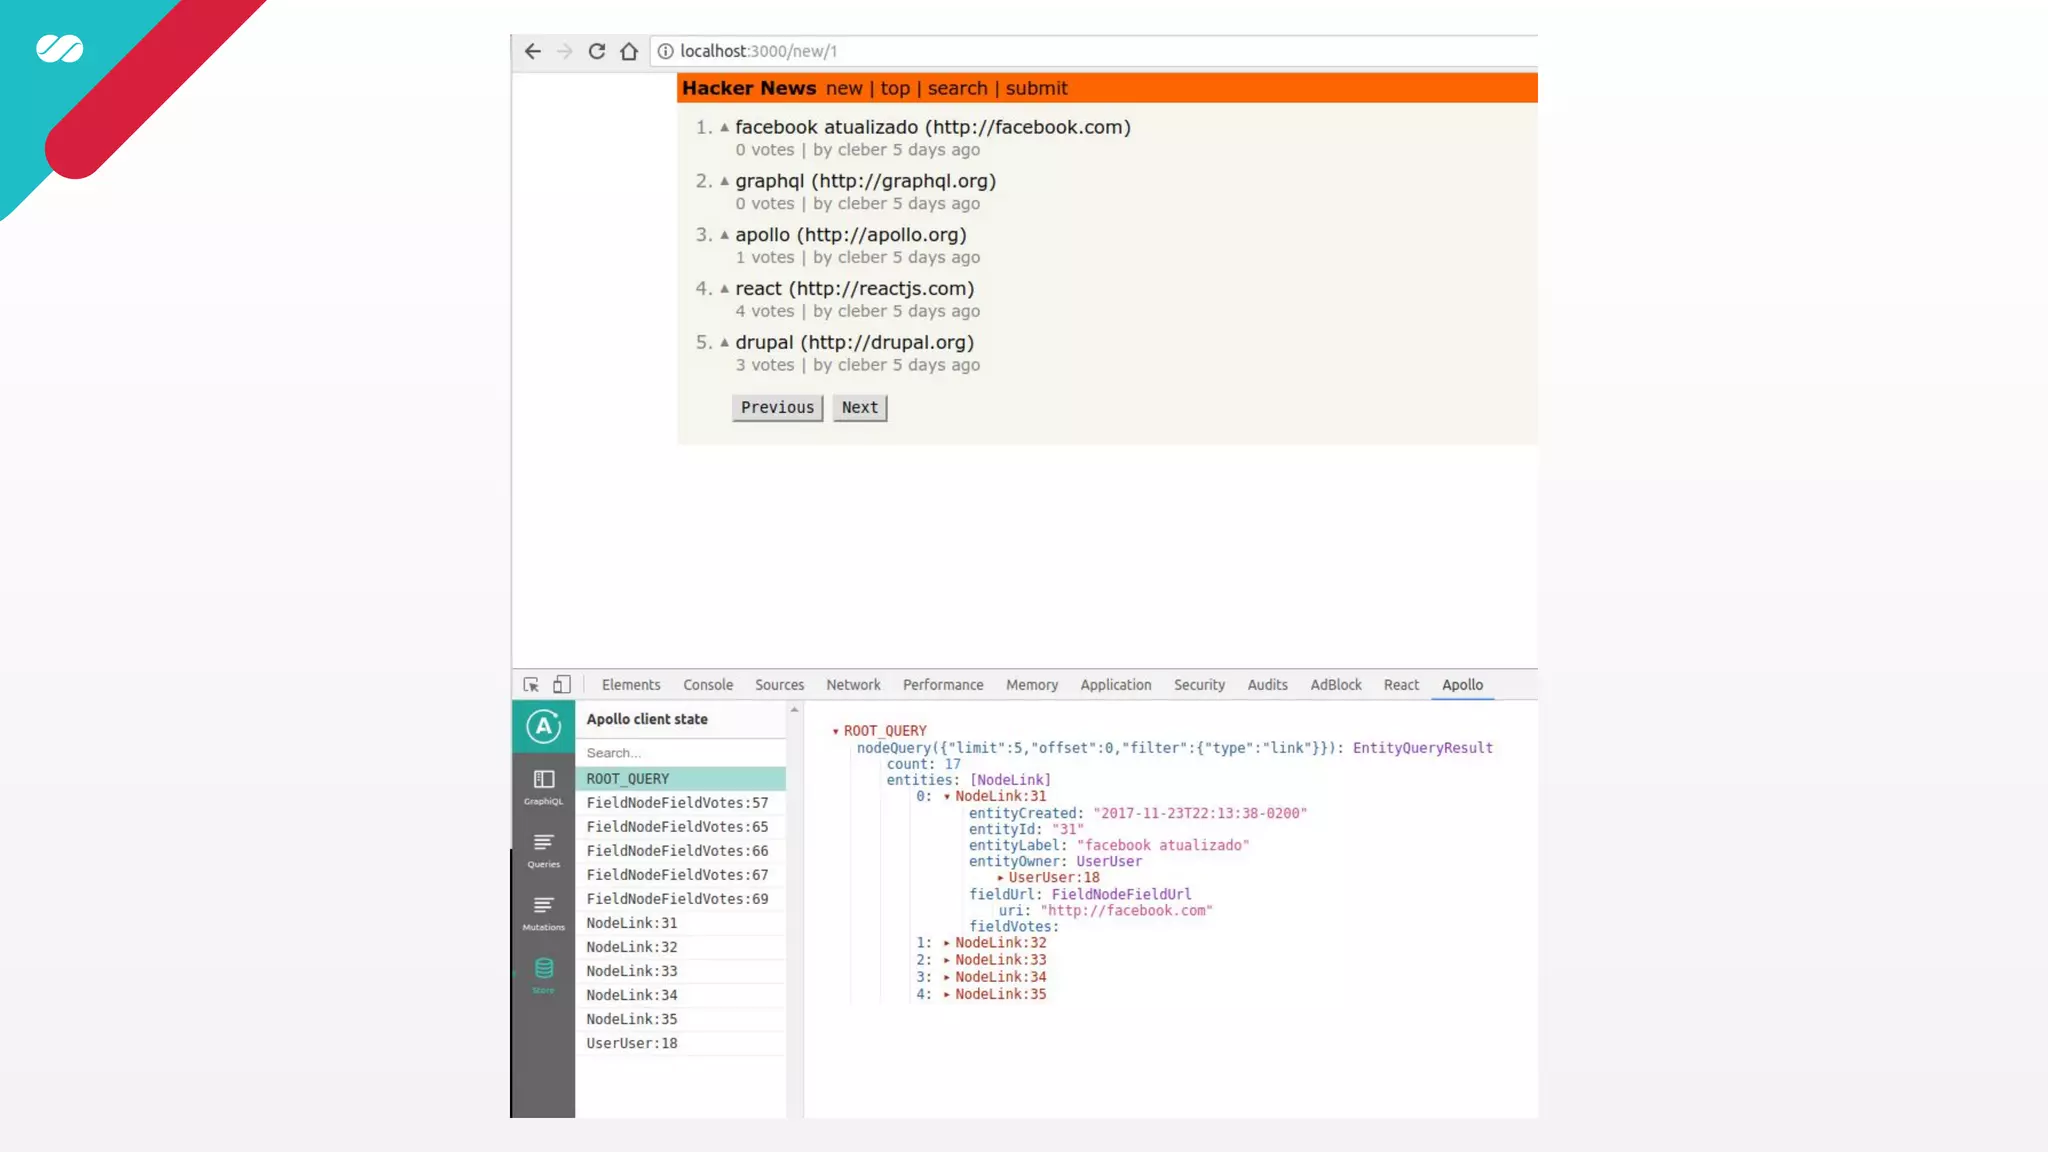Viewport: 2048px width, 1152px height.
Task: Select FieldNodeFieldVotes:67 entry
Action: [680, 875]
